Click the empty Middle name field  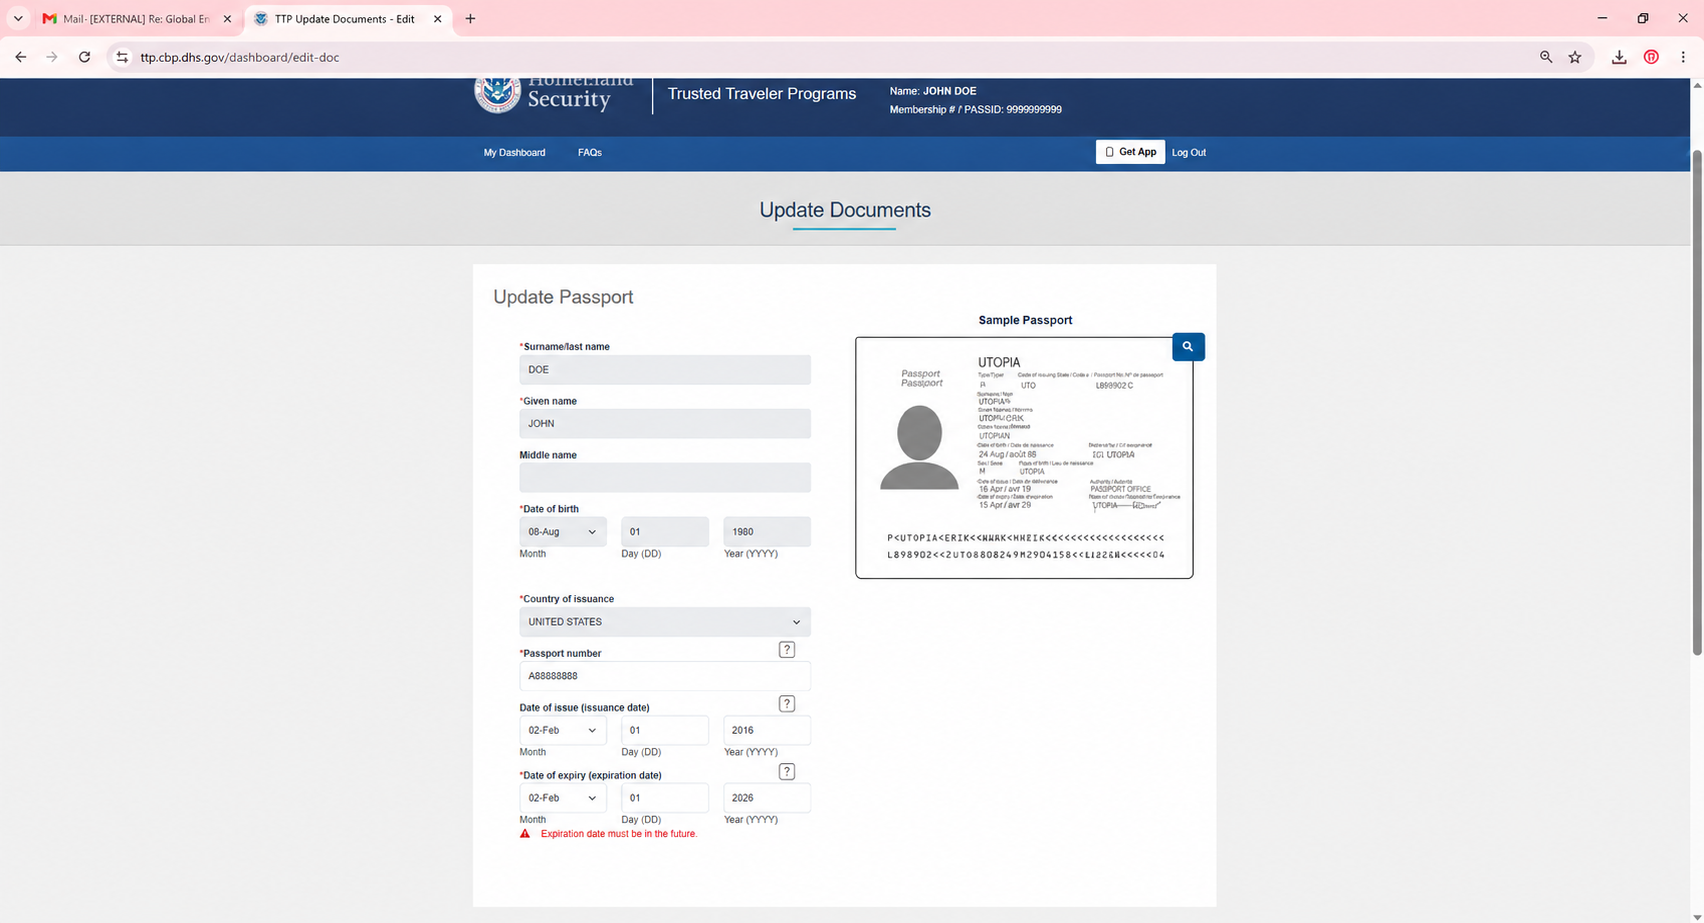pyautogui.click(x=665, y=478)
